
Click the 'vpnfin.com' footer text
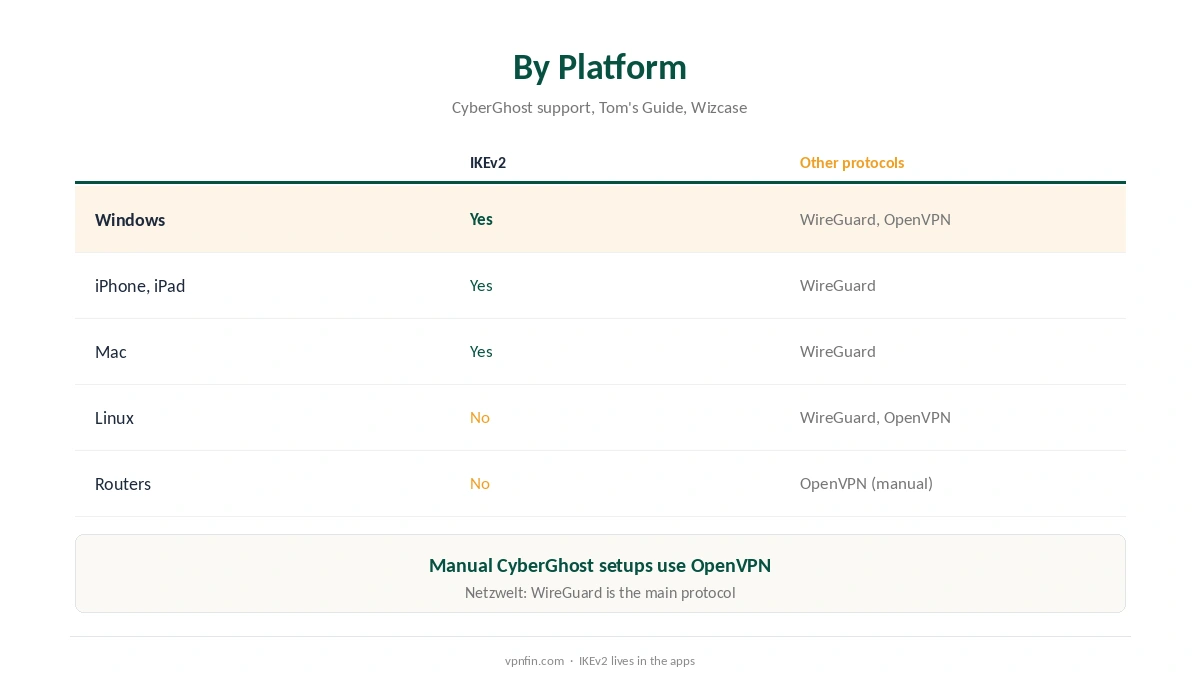coord(534,661)
